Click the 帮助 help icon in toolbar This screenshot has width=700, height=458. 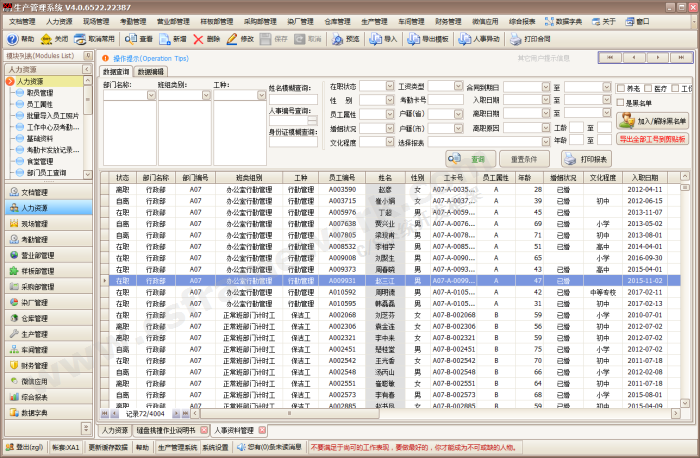click(x=20, y=39)
